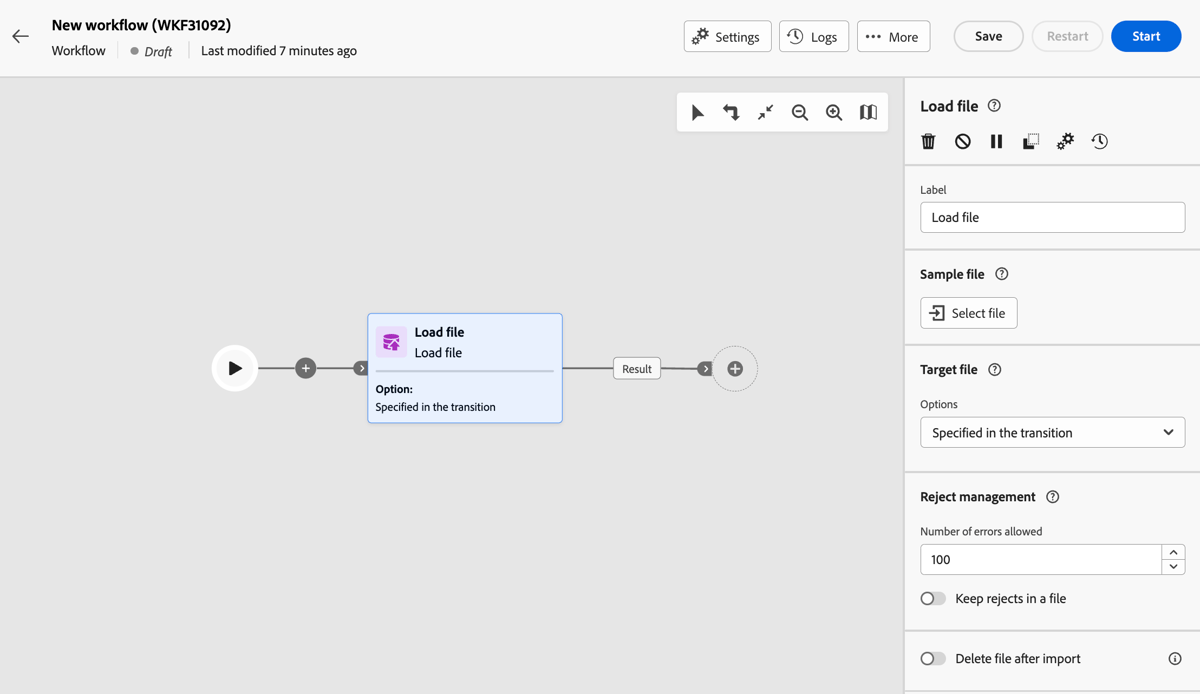Open the Logs view
The width and height of the screenshot is (1200, 694).
point(813,36)
